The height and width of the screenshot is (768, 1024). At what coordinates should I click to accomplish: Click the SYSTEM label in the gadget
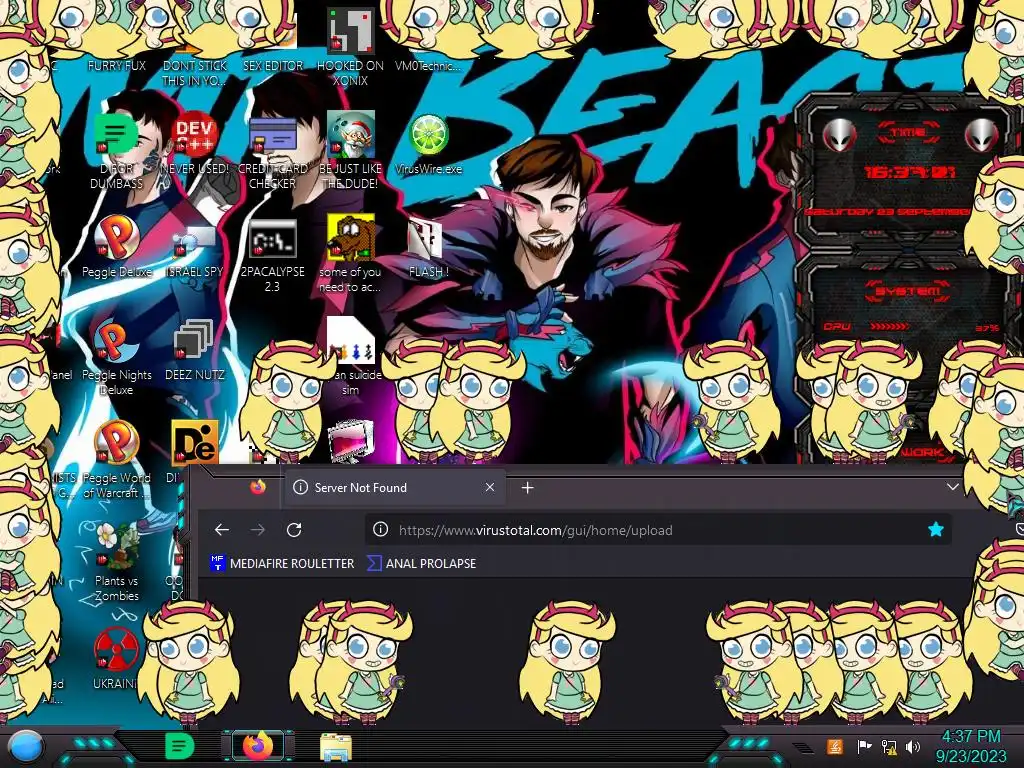(x=908, y=291)
